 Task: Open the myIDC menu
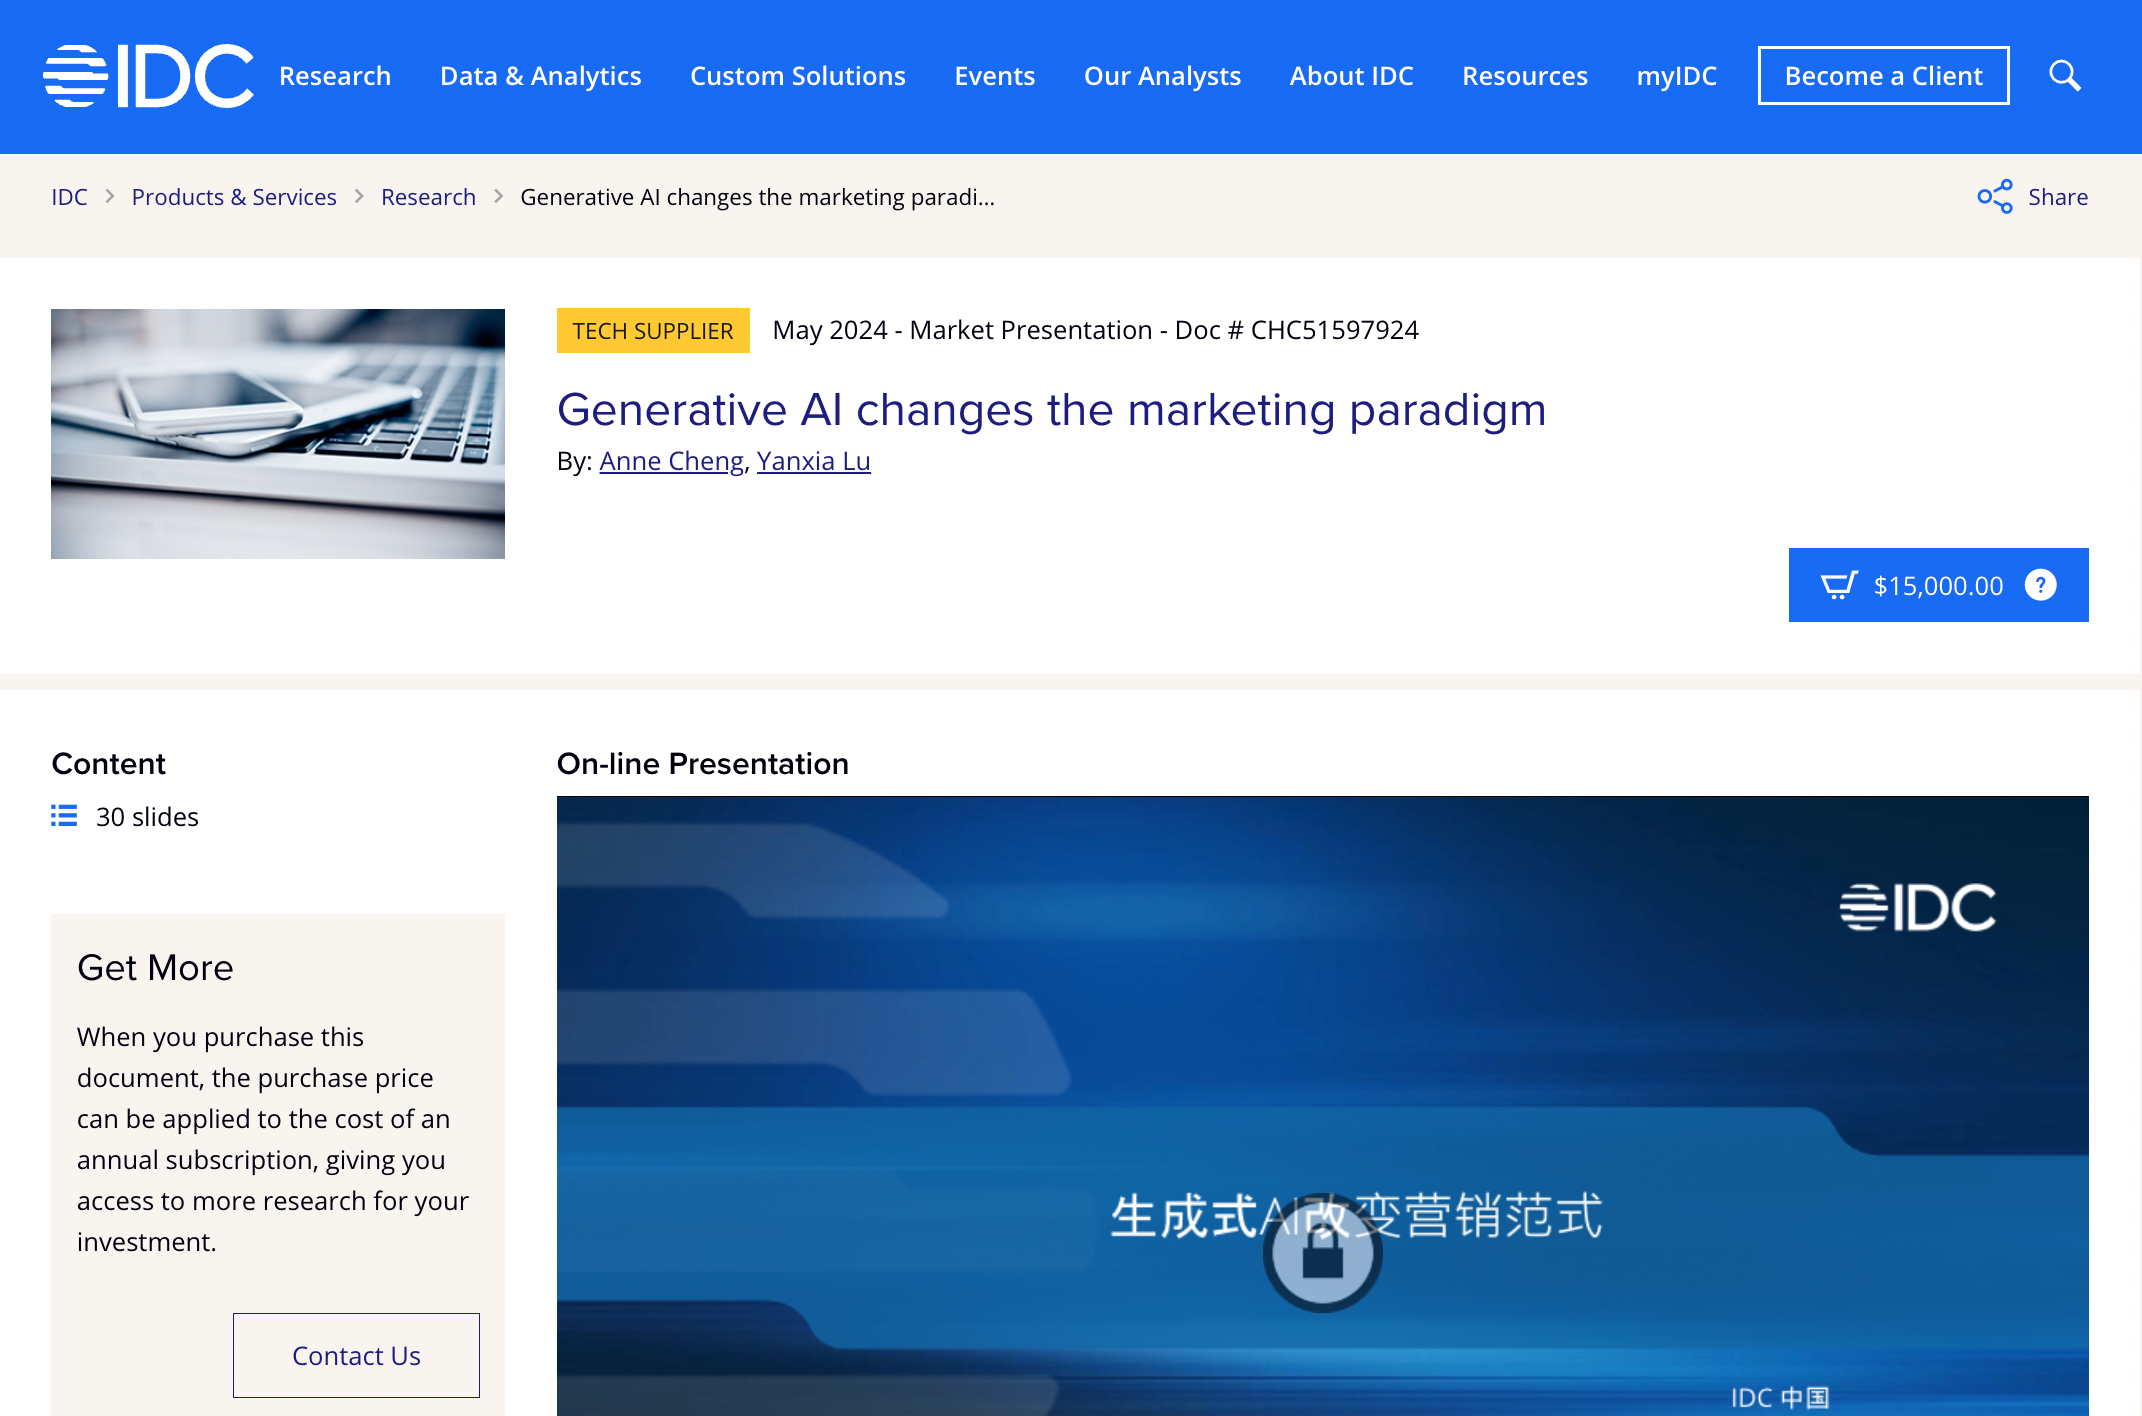pos(1676,76)
